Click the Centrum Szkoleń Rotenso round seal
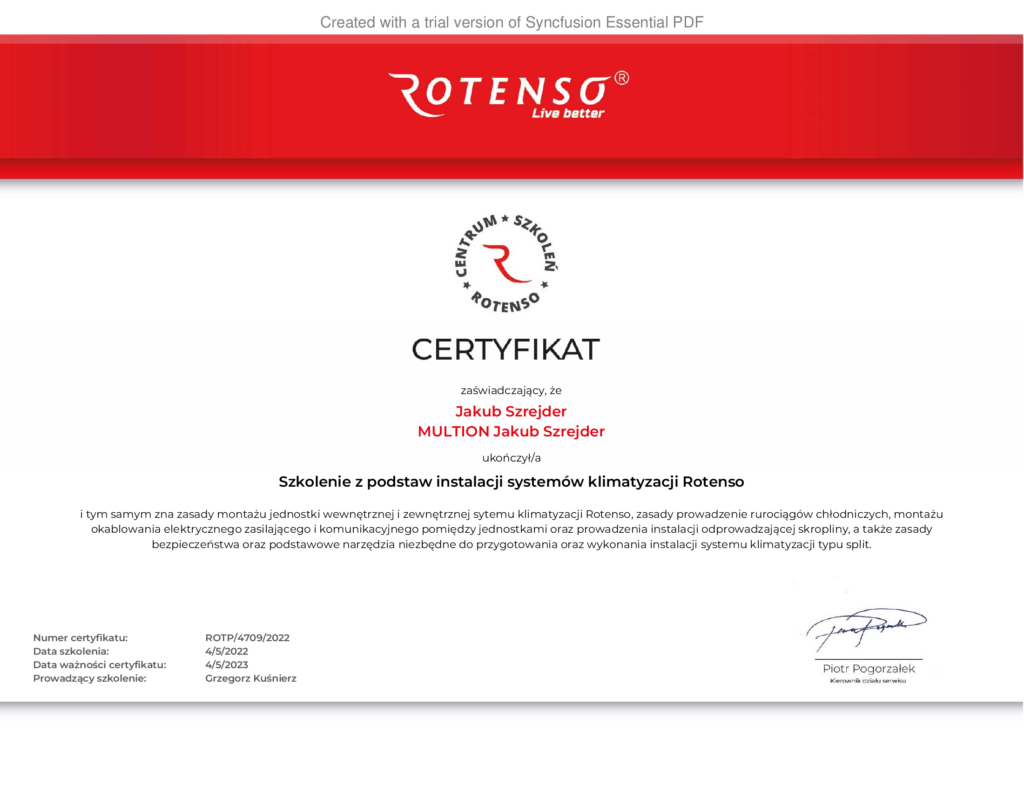 (506, 263)
